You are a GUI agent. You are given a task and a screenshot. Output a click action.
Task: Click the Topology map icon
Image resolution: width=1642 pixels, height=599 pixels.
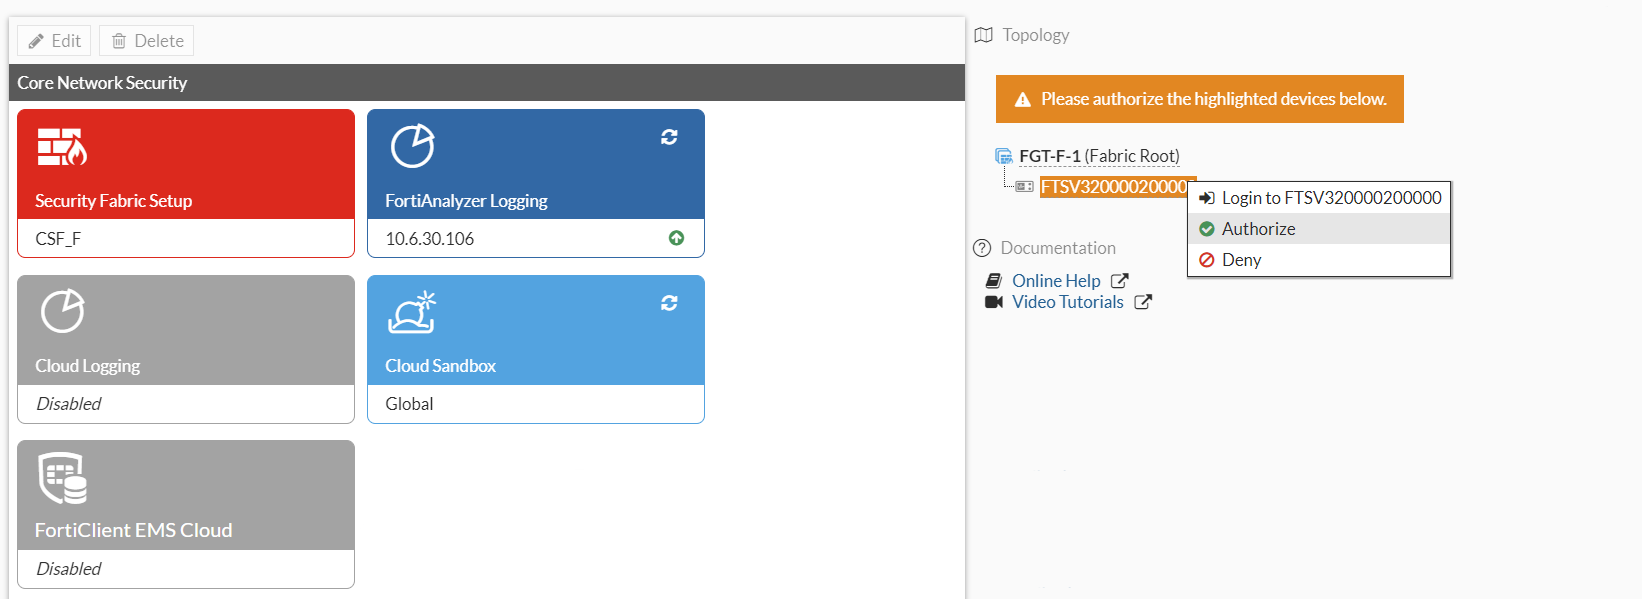click(x=983, y=34)
